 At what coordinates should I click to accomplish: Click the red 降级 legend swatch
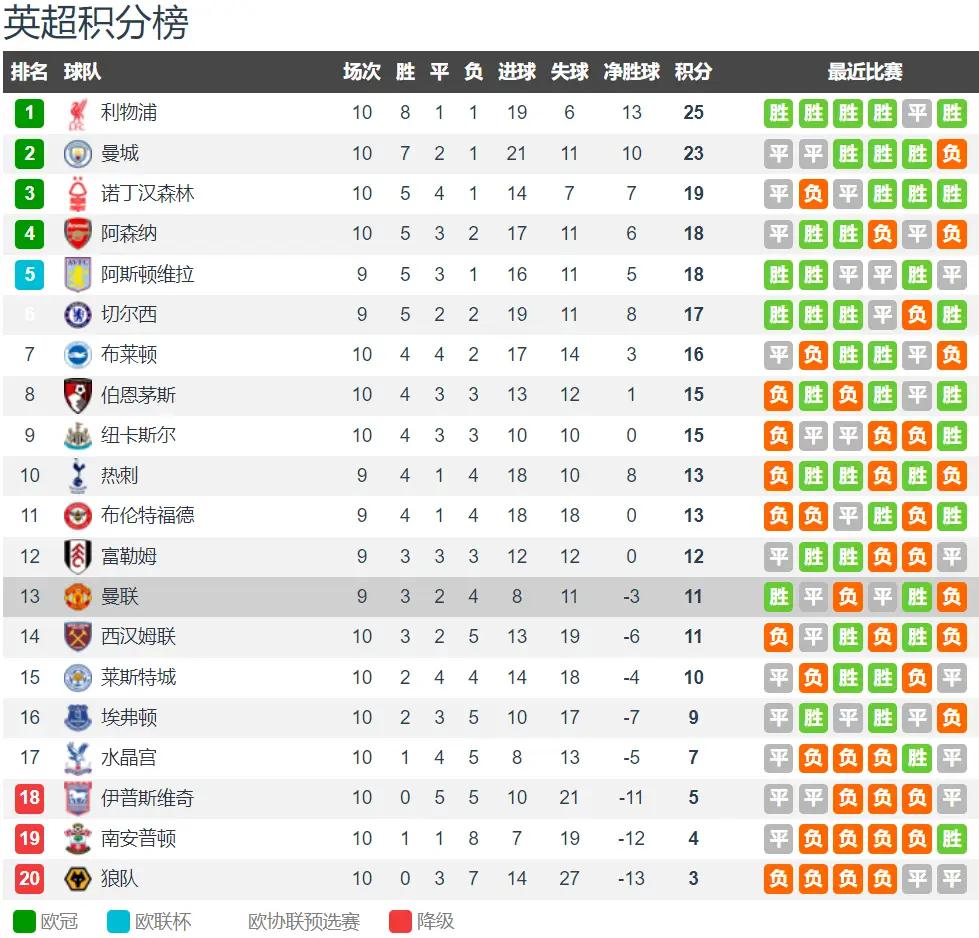click(400, 921)
